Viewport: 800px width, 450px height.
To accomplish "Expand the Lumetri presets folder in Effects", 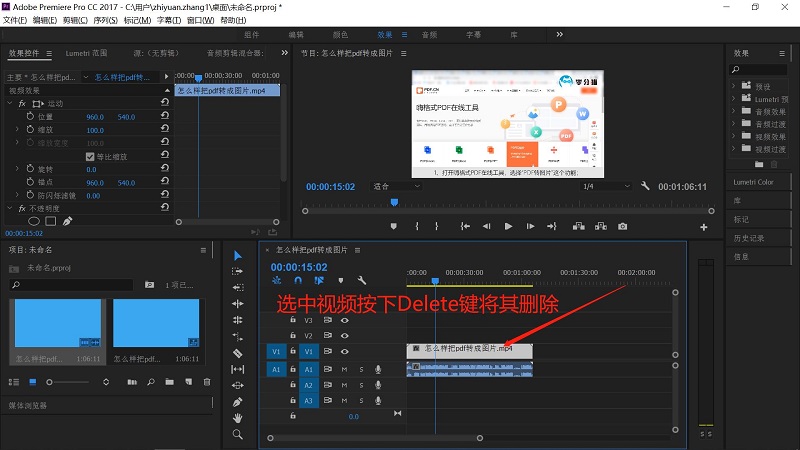I will click(733, 98).
